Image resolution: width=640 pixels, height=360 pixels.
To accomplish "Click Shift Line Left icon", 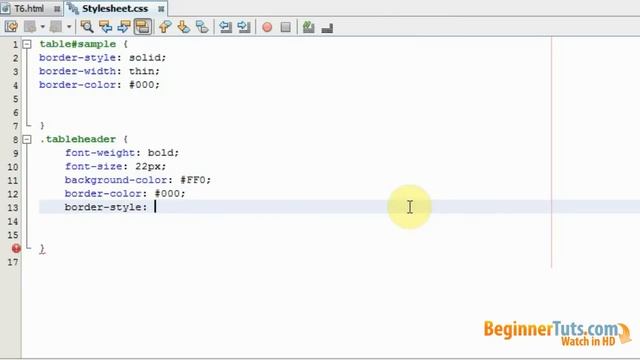I will coord(225,27).
